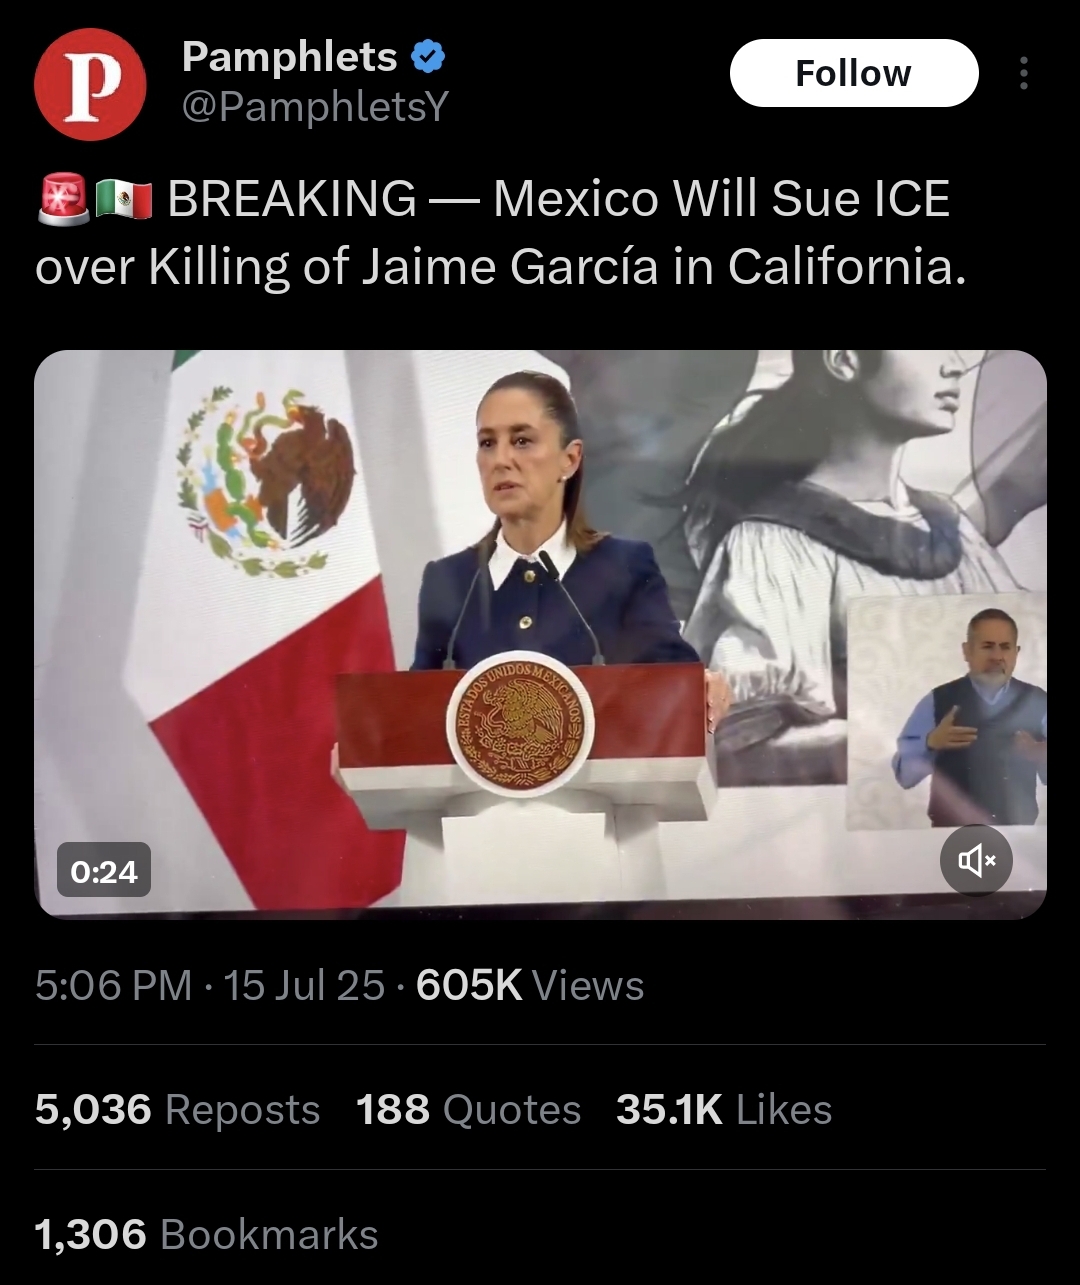Click the 605K Views count
Viewport: 1080px width, 1285px height.
[530, 985]
